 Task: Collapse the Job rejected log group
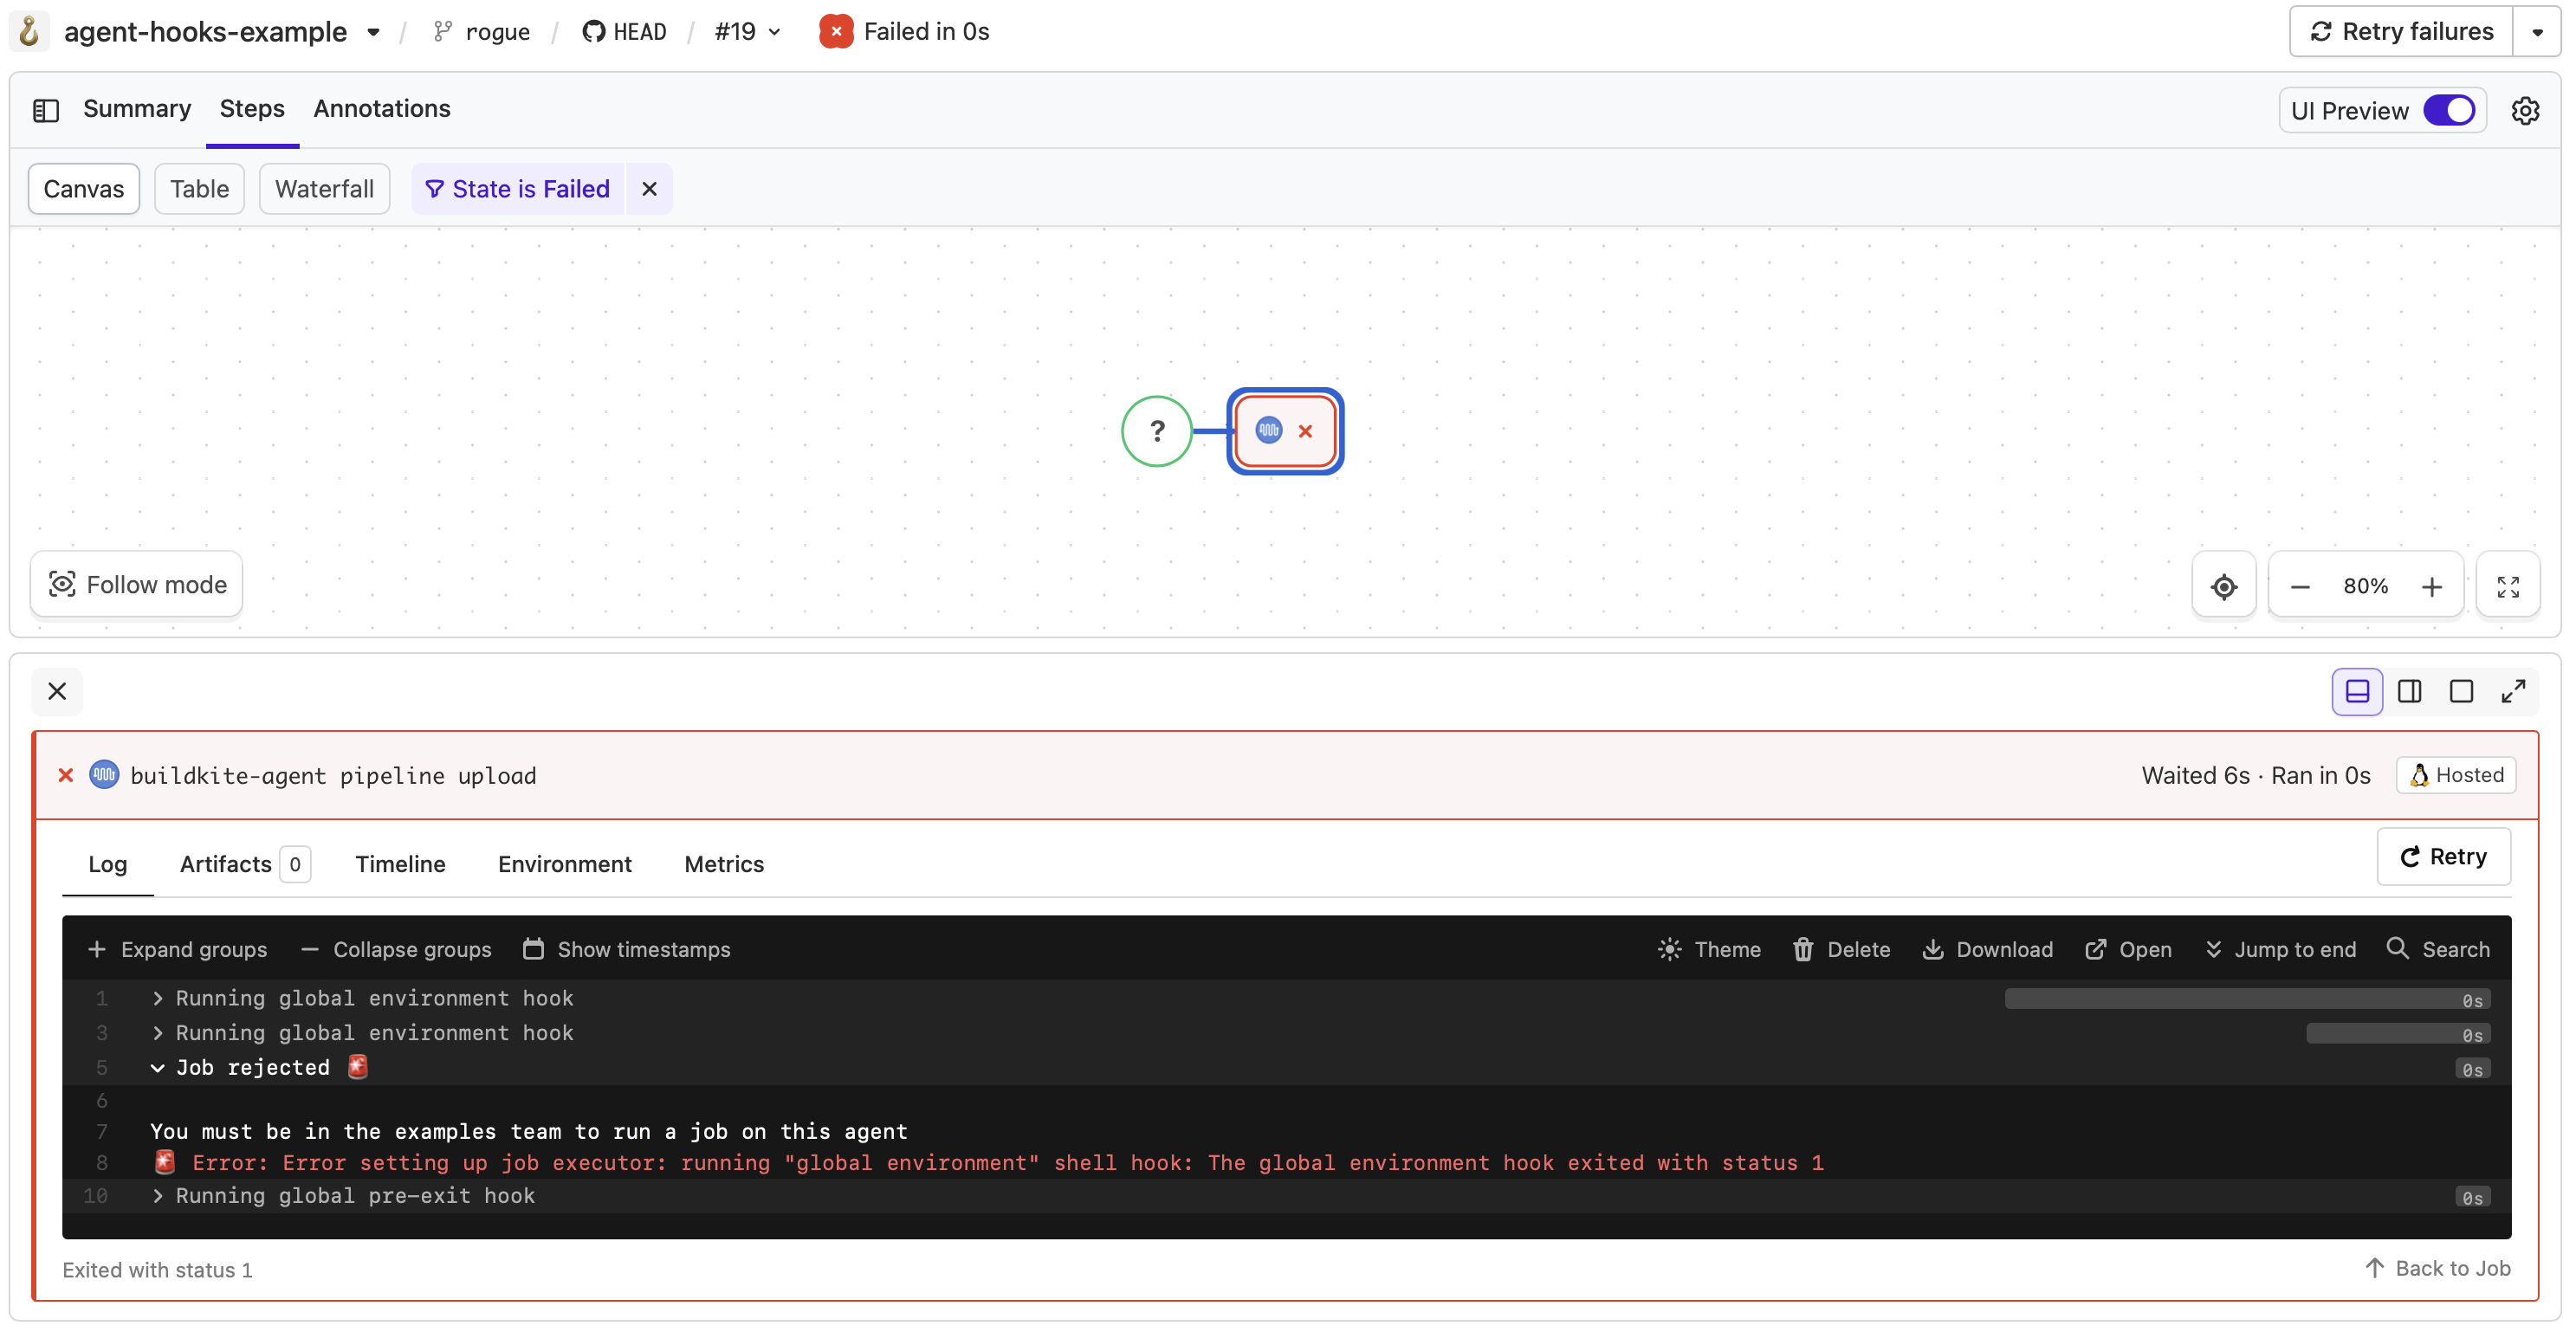[x=158, y=1067]
